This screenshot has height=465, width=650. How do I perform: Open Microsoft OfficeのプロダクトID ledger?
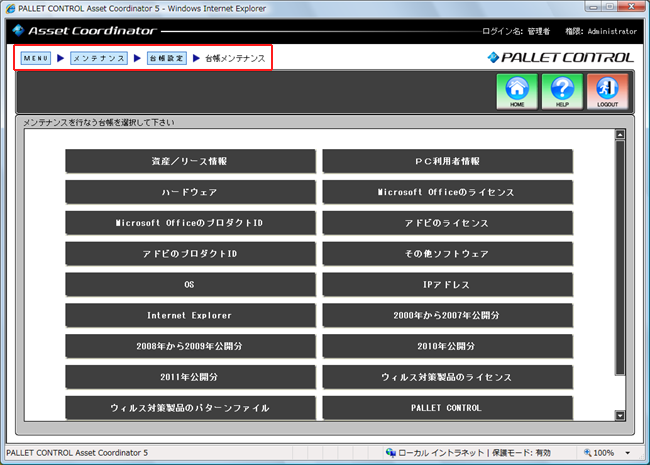coord(190,223)
